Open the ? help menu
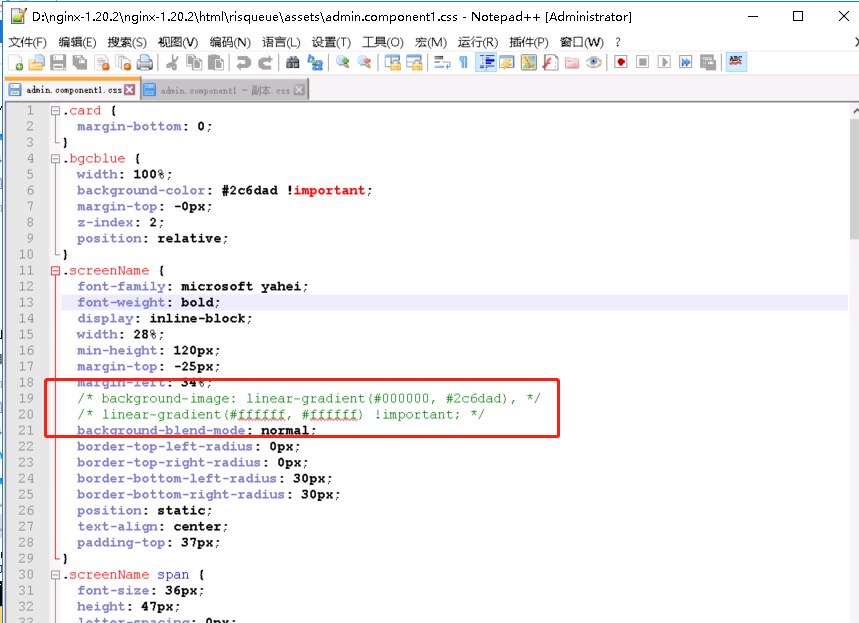The height and width of the screenshot is (623, 859). pyautogui.click(x=618, y=42)
